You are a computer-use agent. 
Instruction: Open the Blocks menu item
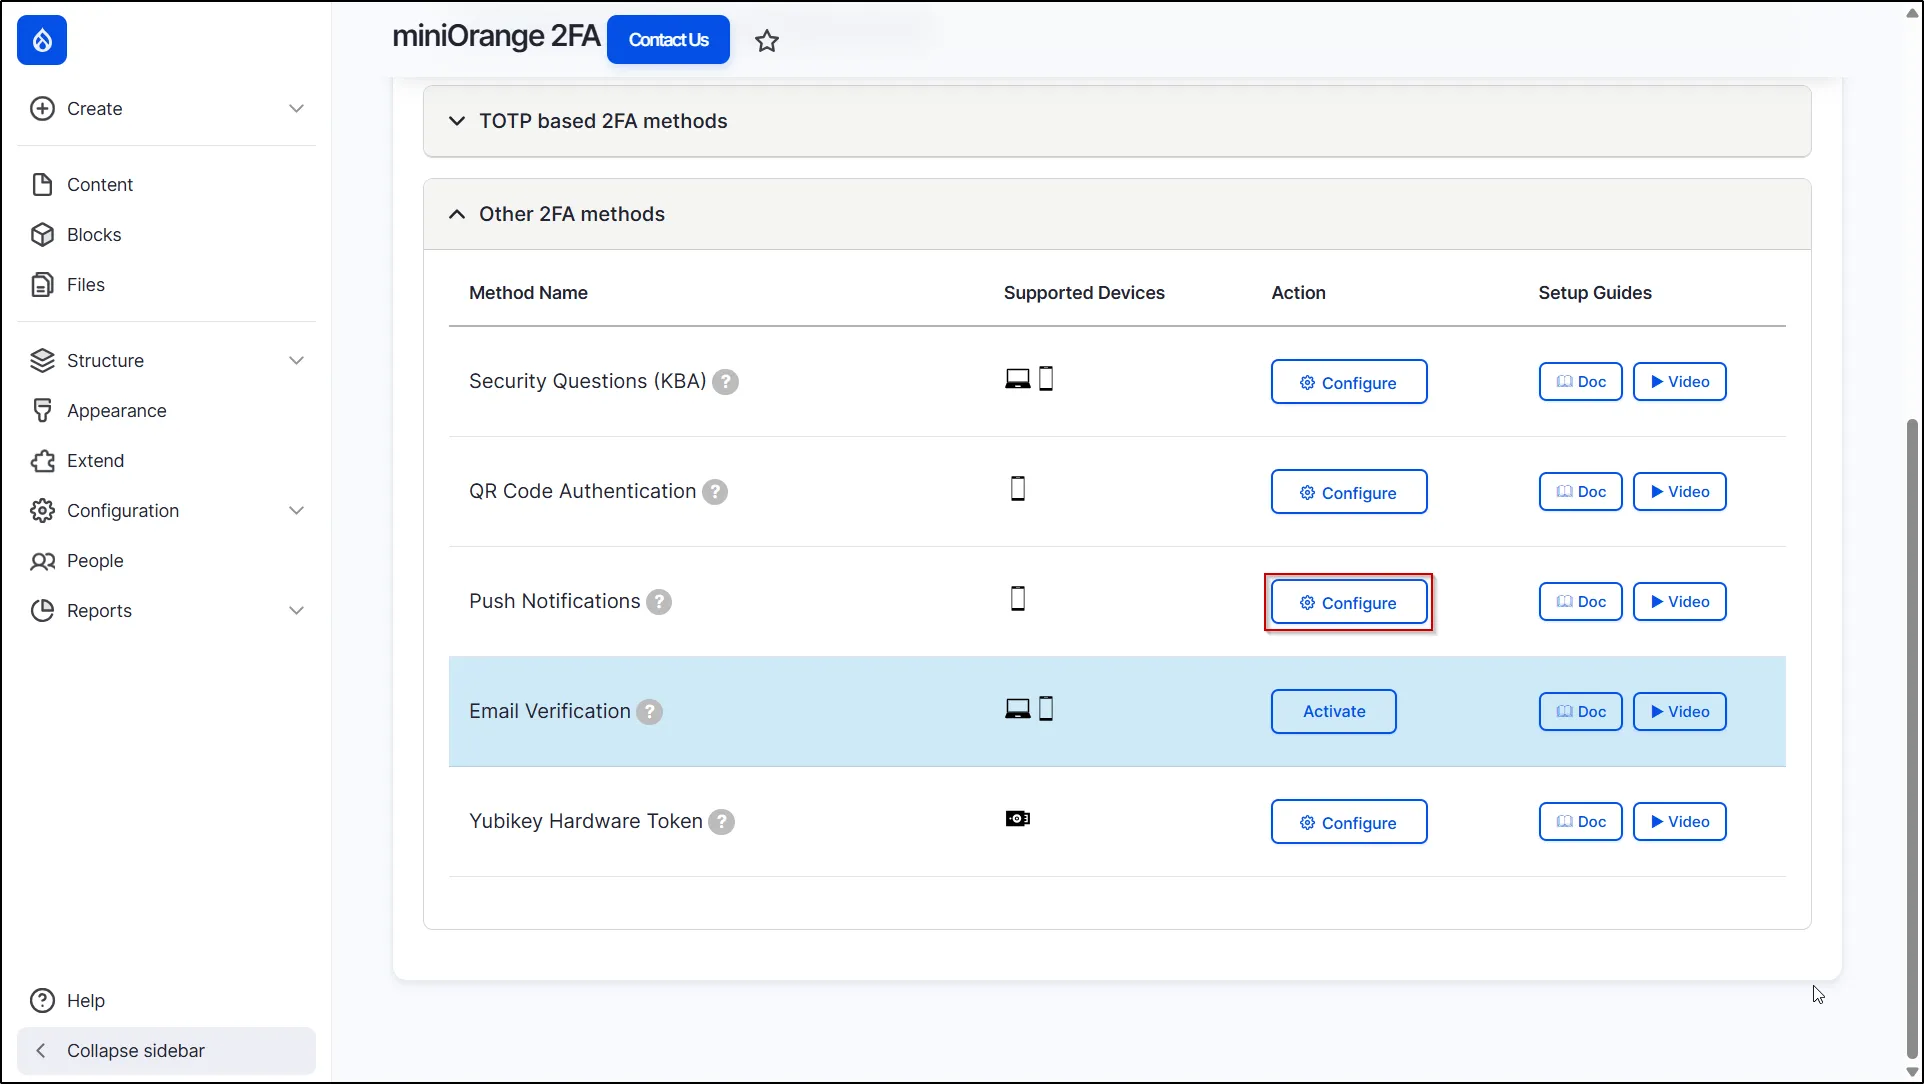click(94, 235)
